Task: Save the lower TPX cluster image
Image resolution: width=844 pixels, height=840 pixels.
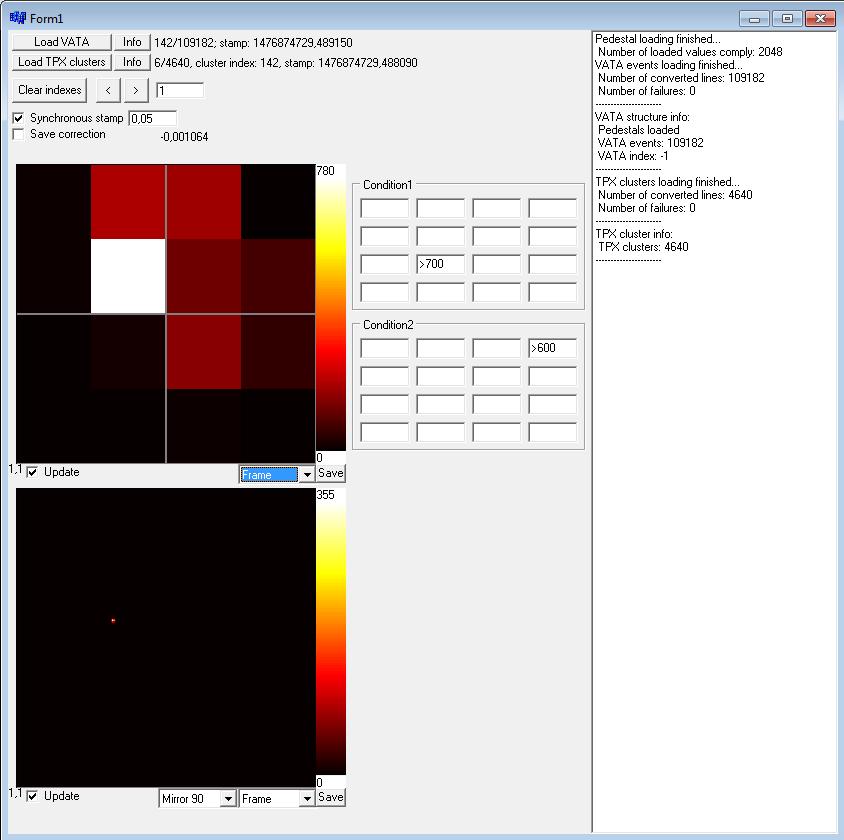Action: point(330,797)
